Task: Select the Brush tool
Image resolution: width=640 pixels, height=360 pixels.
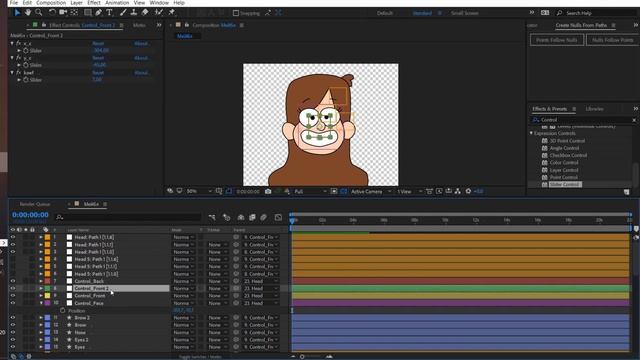Action: point(123,13)
